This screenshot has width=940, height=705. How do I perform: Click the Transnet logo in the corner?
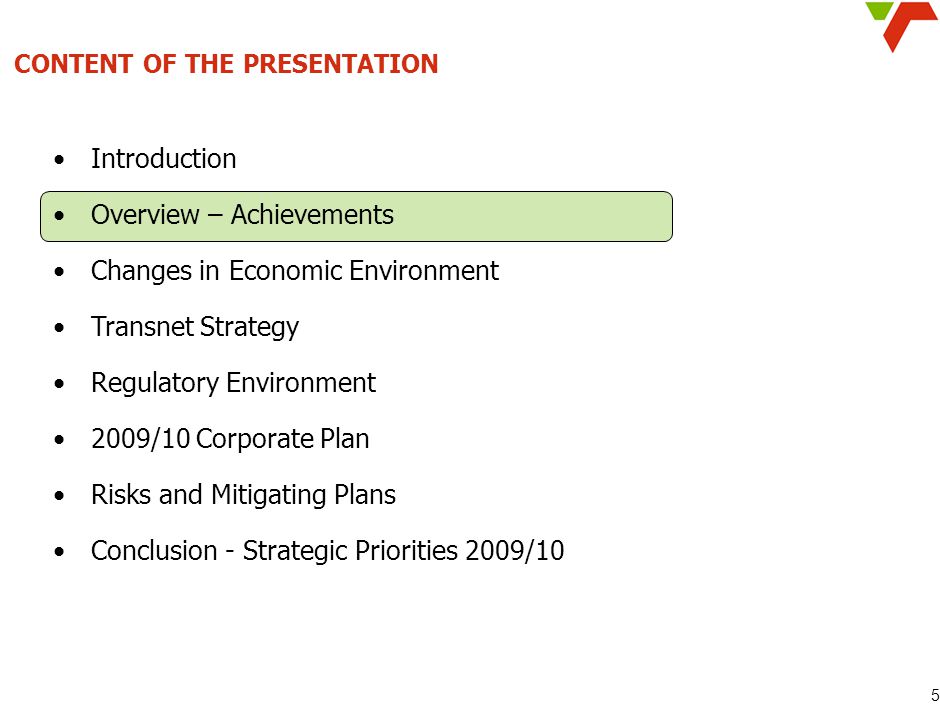[901, 26]
